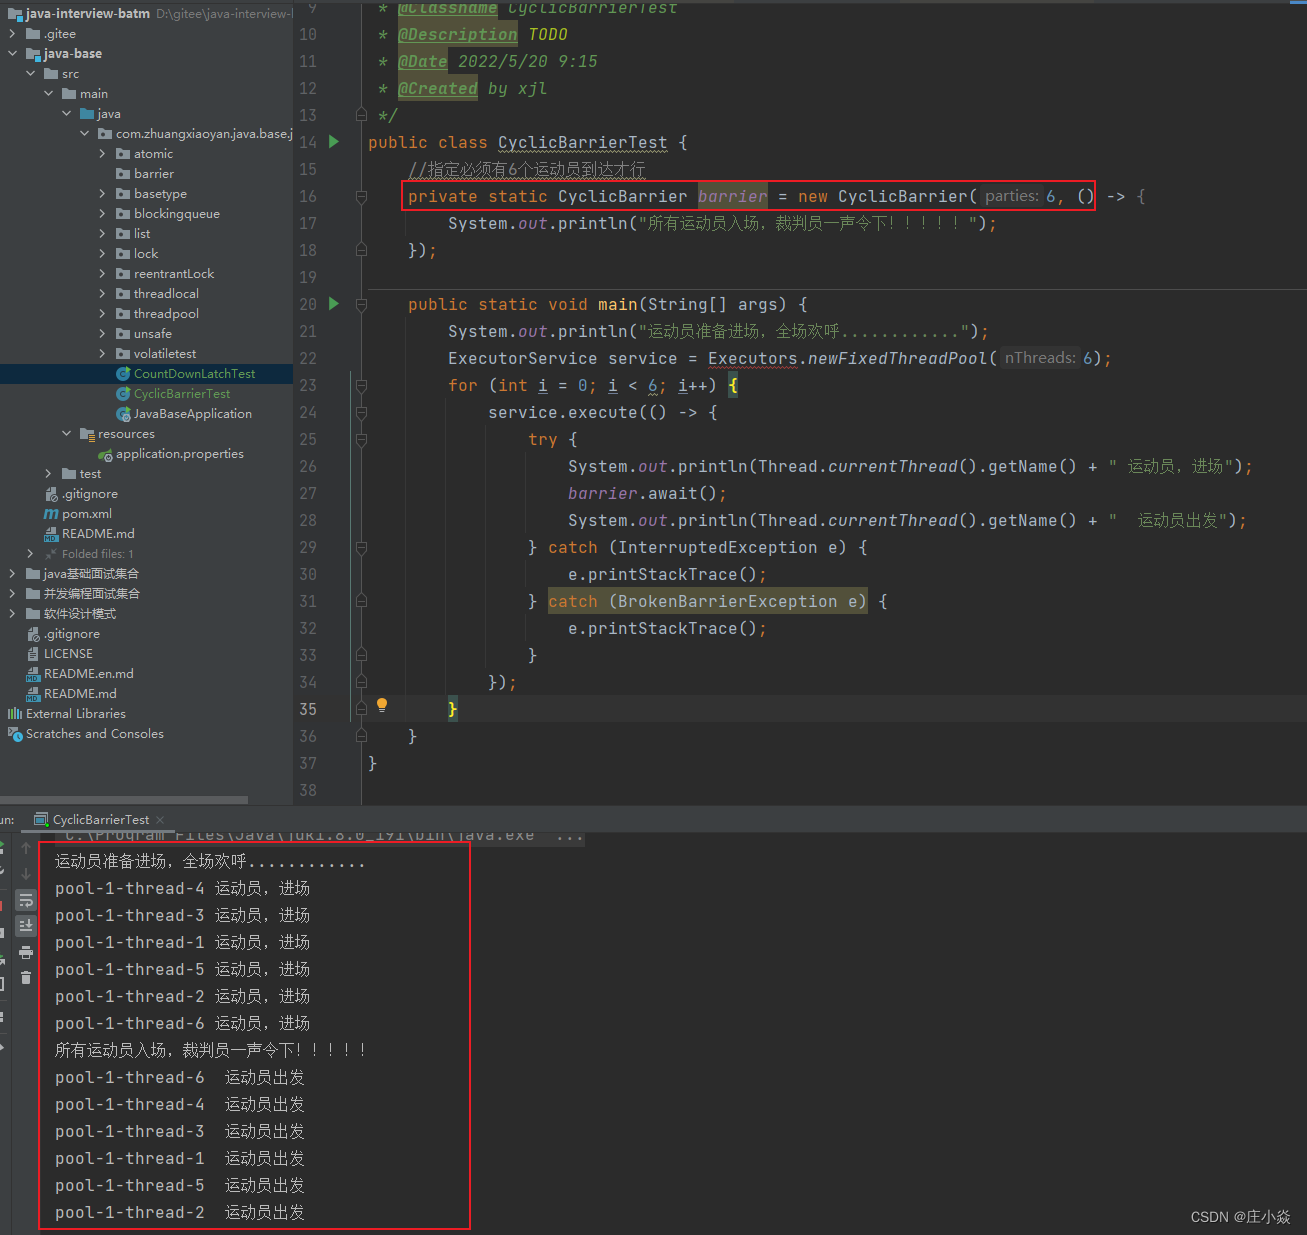The image size is (1307, 1235).
Task: Collapse the src folder
Action: click(x=30, y=74)
